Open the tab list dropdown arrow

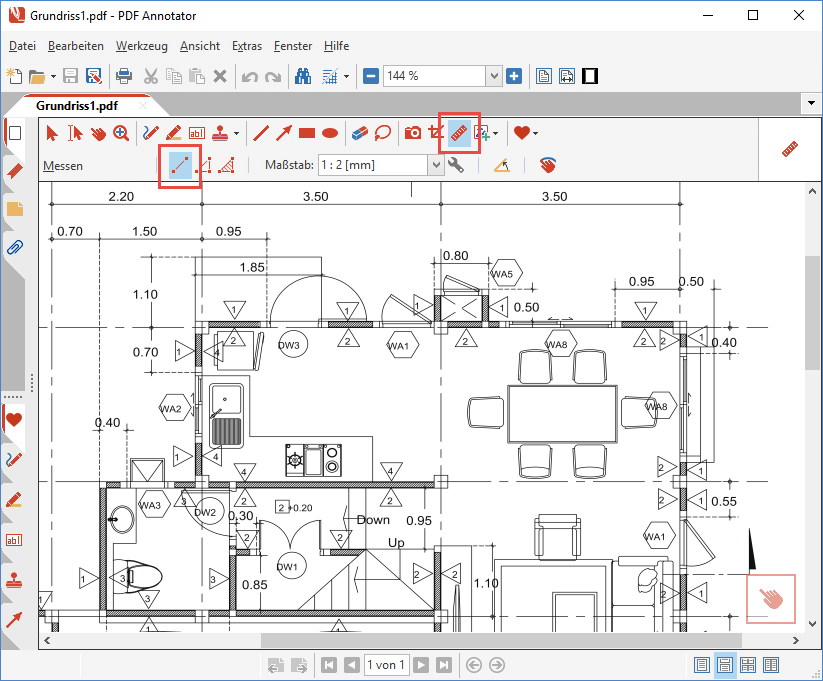[811, 103]
